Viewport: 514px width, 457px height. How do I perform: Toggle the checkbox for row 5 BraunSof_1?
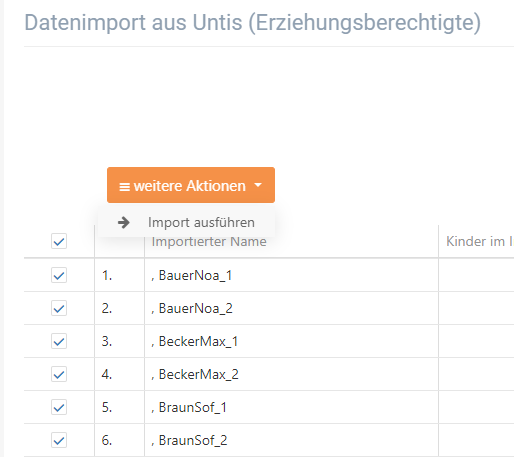pyautogui.click(x=59, y=407)
